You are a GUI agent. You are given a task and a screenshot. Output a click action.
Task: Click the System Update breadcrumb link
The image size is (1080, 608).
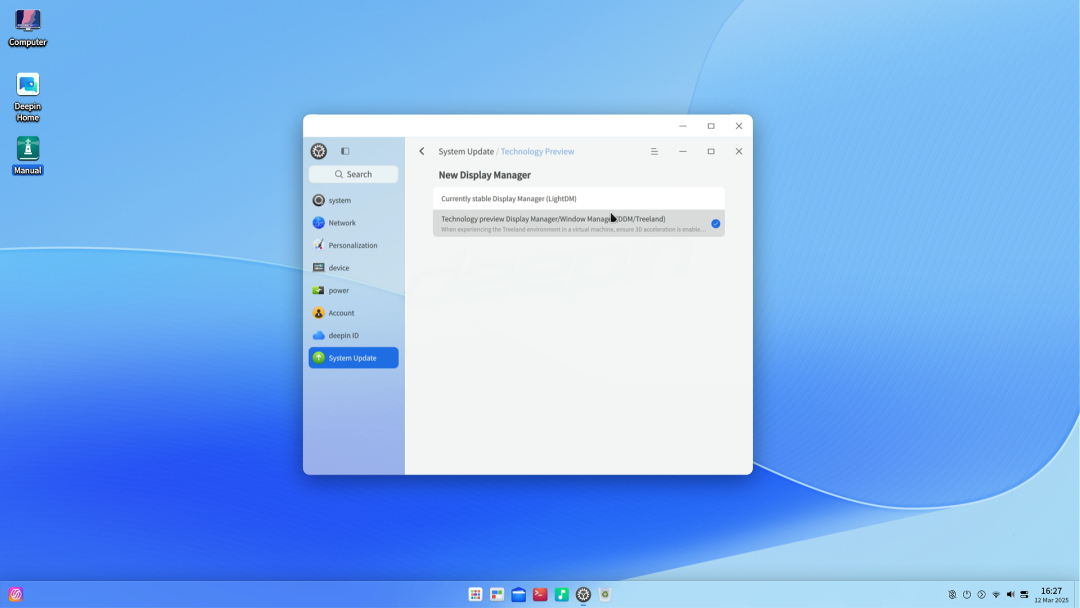[466, 151]
